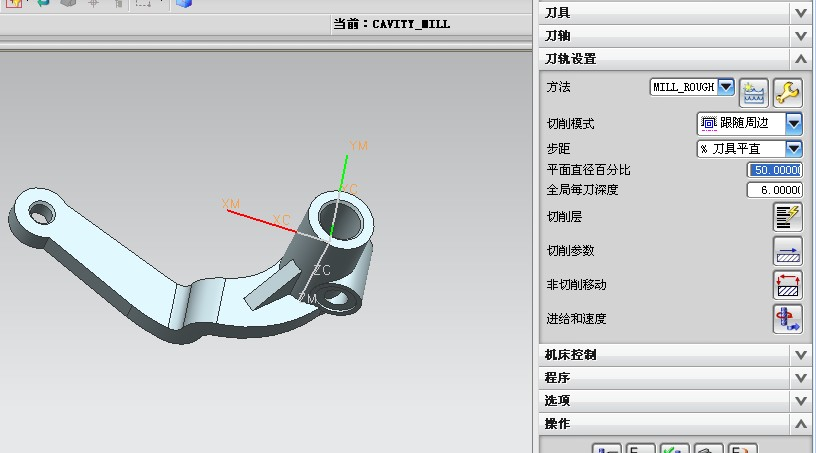Open the create new method icon beside MILL_ROUGH
The width and height of the screenshot is (816, 453).
754,93
